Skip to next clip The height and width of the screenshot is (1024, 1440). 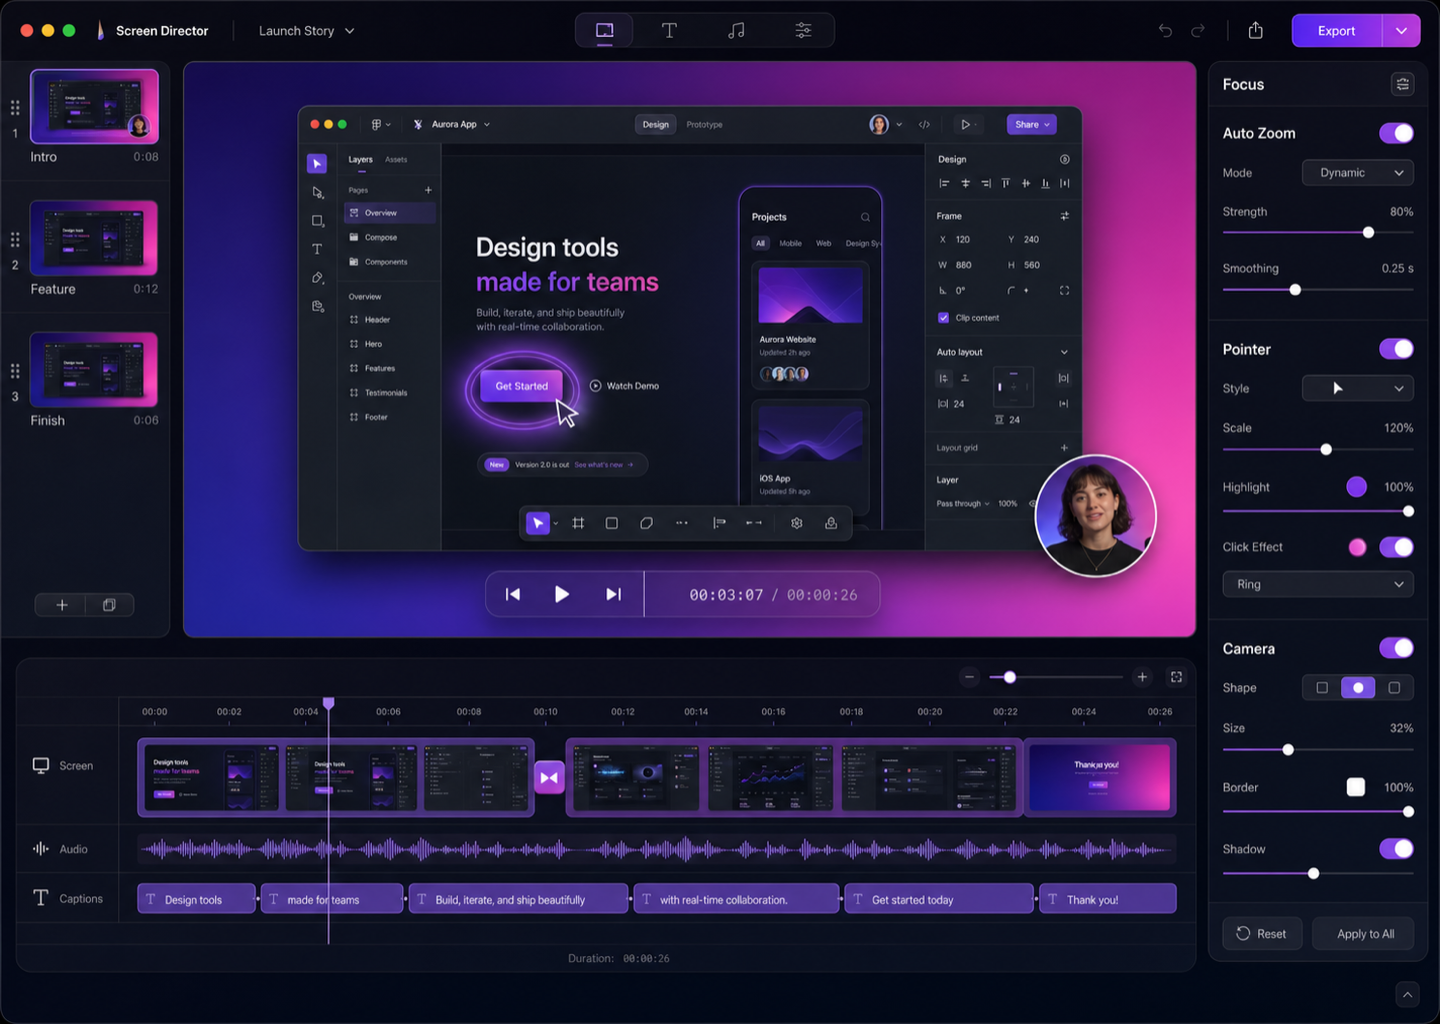click(x=613, y=594)
